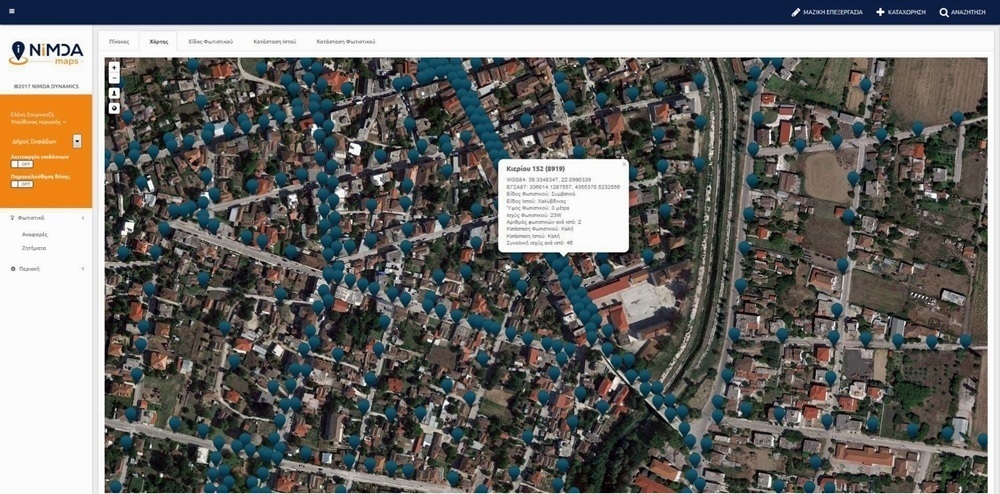This screenshot has height=494, width=1000.
Task: Switch to the Πίνακας tab
Action: 119,41
